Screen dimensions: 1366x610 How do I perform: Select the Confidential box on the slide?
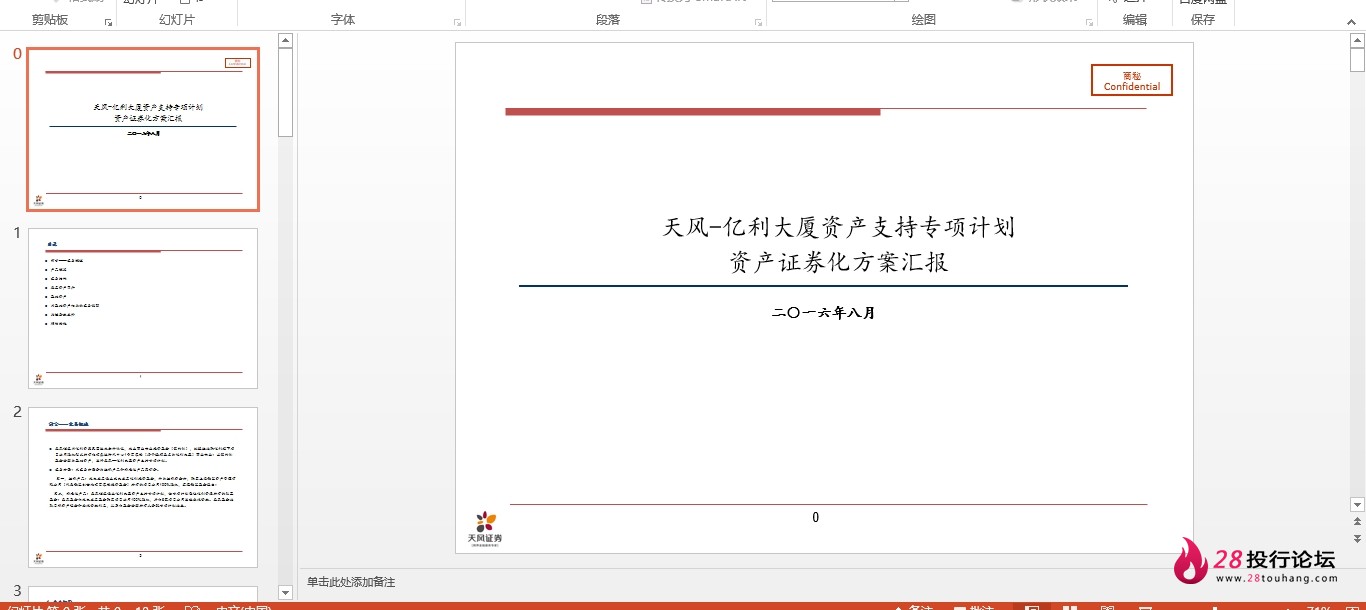1132,80
